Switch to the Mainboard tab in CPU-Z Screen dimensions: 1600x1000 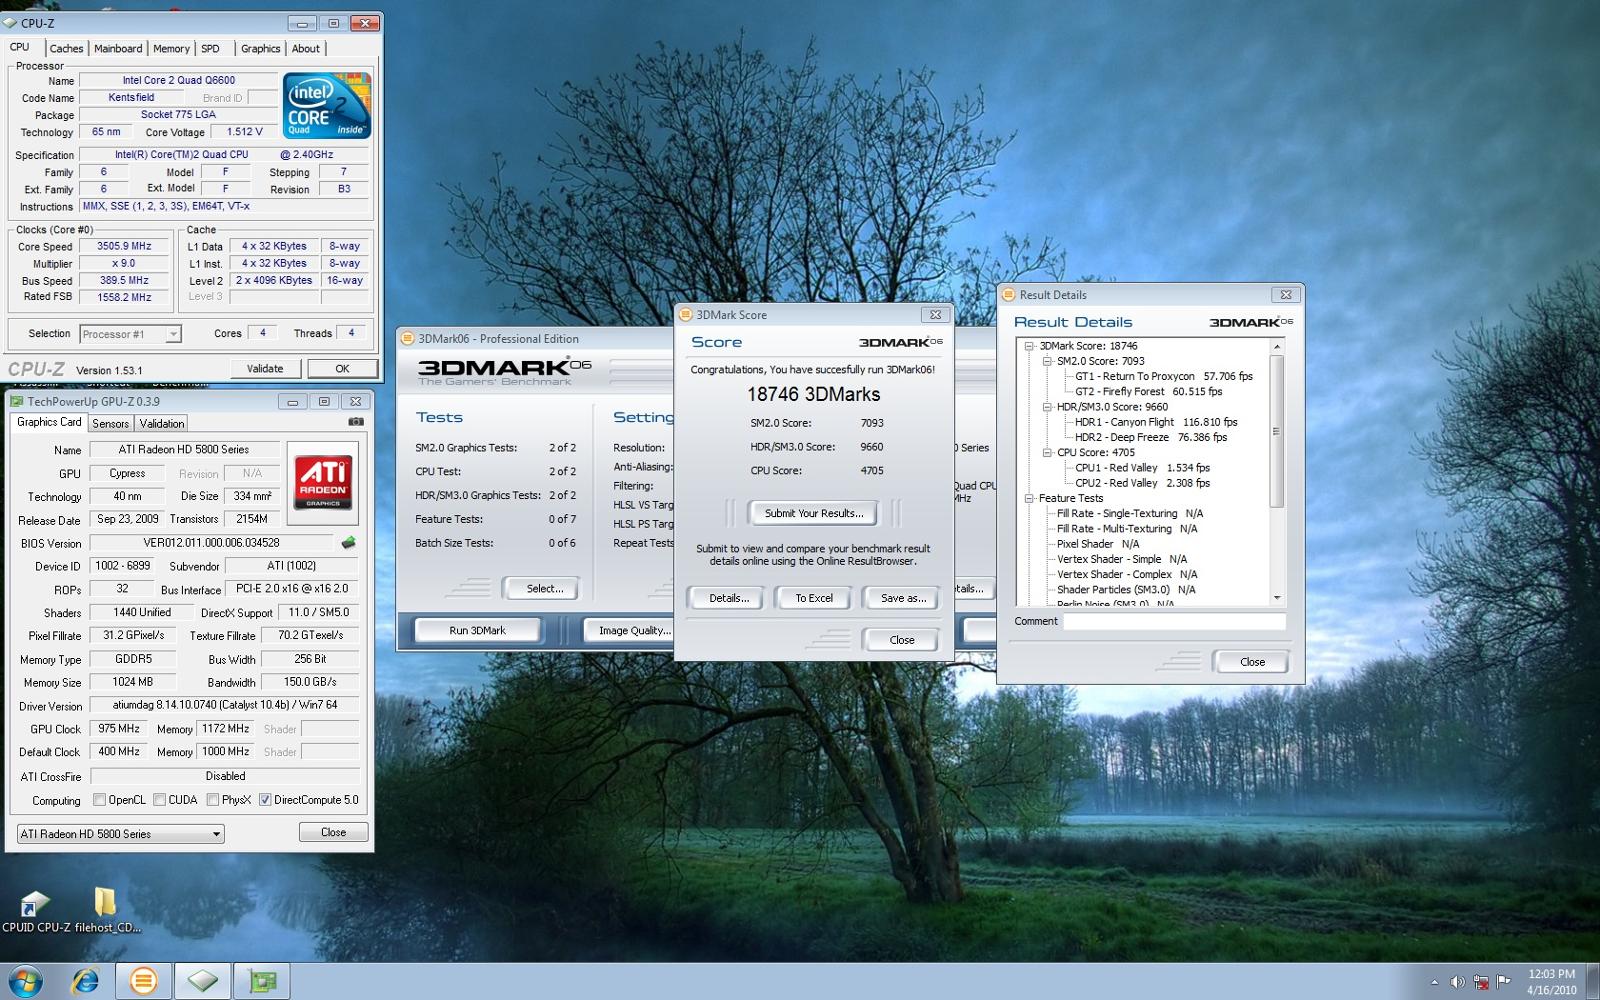(x=118, y=49)
